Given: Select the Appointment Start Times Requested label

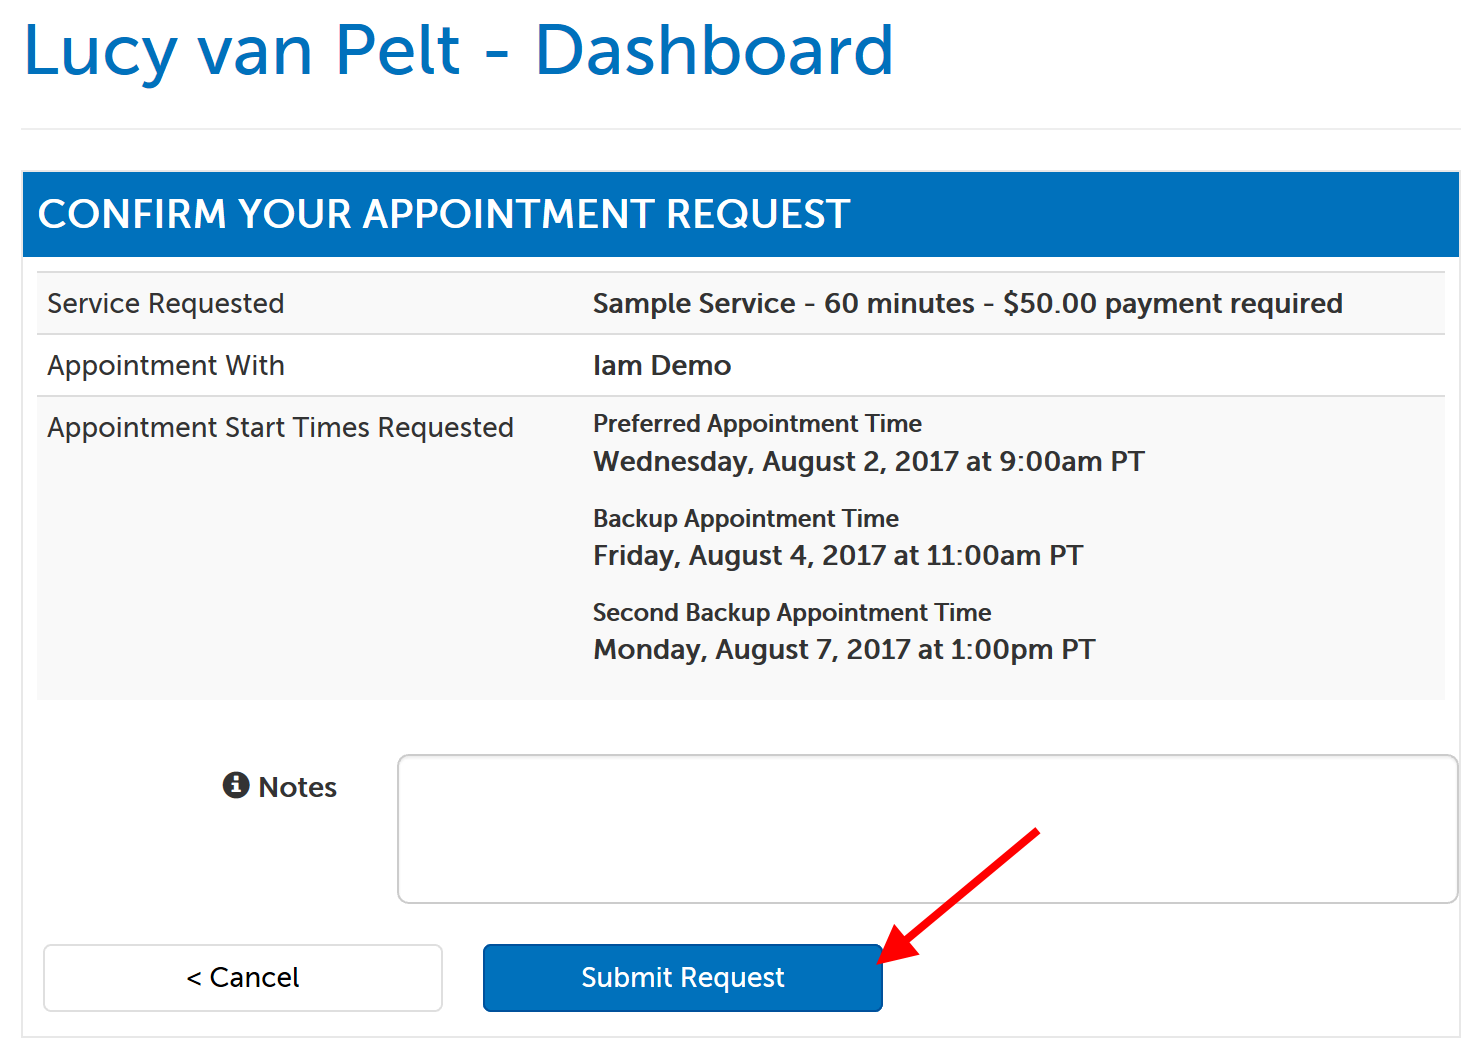Looking at the screenshot, I should (x=280, y=427).
